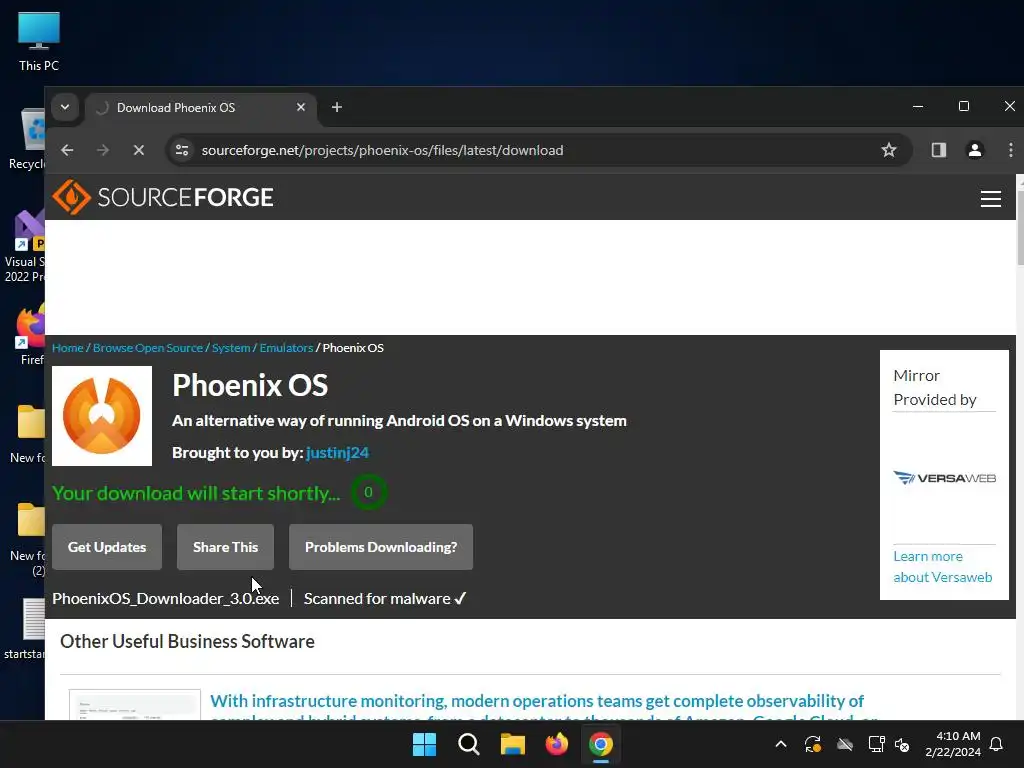
Task: Open Windows Start menu
Action: point(424,744)
